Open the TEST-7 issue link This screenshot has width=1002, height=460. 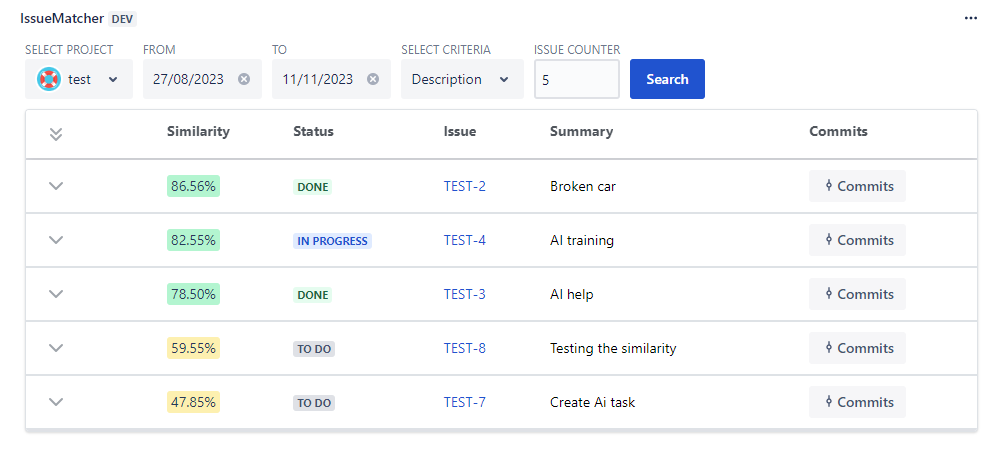(x=465, y=402)
